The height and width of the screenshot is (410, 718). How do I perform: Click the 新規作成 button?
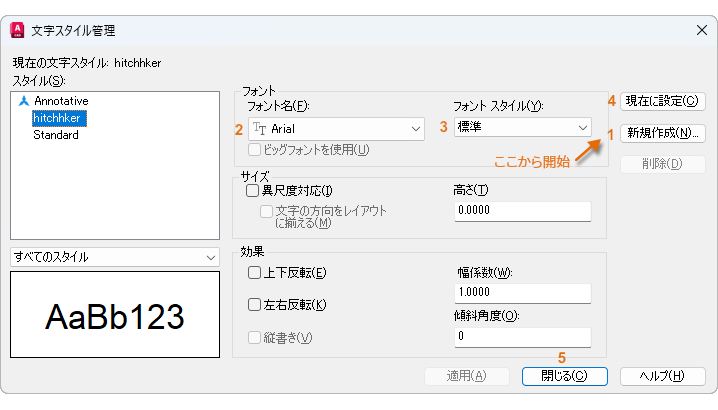[x=664, y=132]
